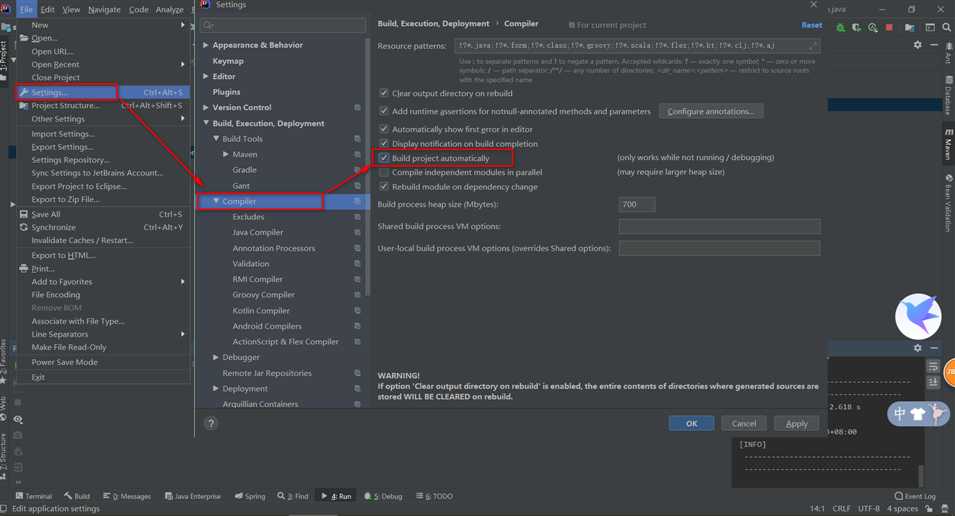Click red Stop button in toolbar
Screen dimensions: 955x516
tap(889, 27)
